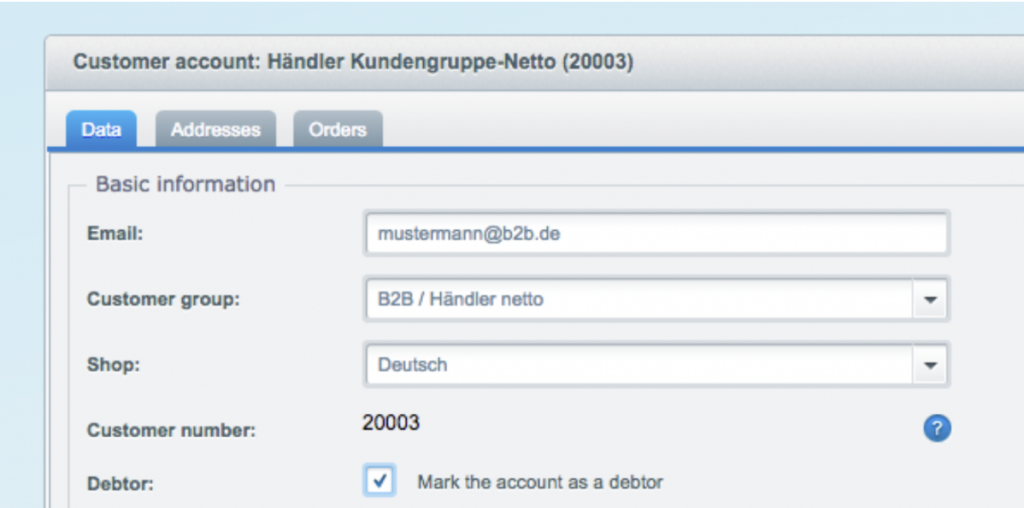Toggle the debtor checkbox
The height and width of the screenshot is (508, 1024).
coord(379,481)
